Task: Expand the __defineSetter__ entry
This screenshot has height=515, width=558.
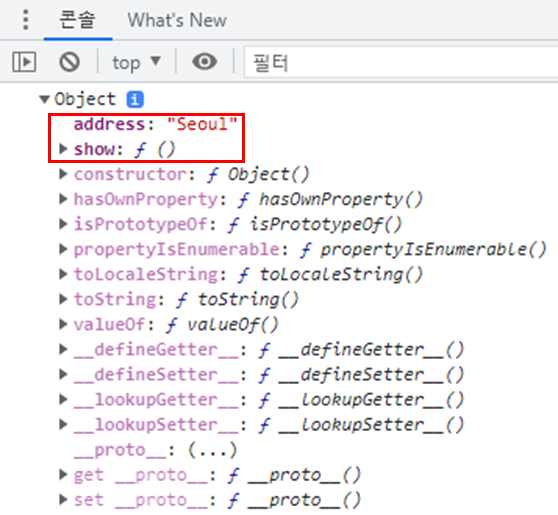Action: click(x=63, y=374)
